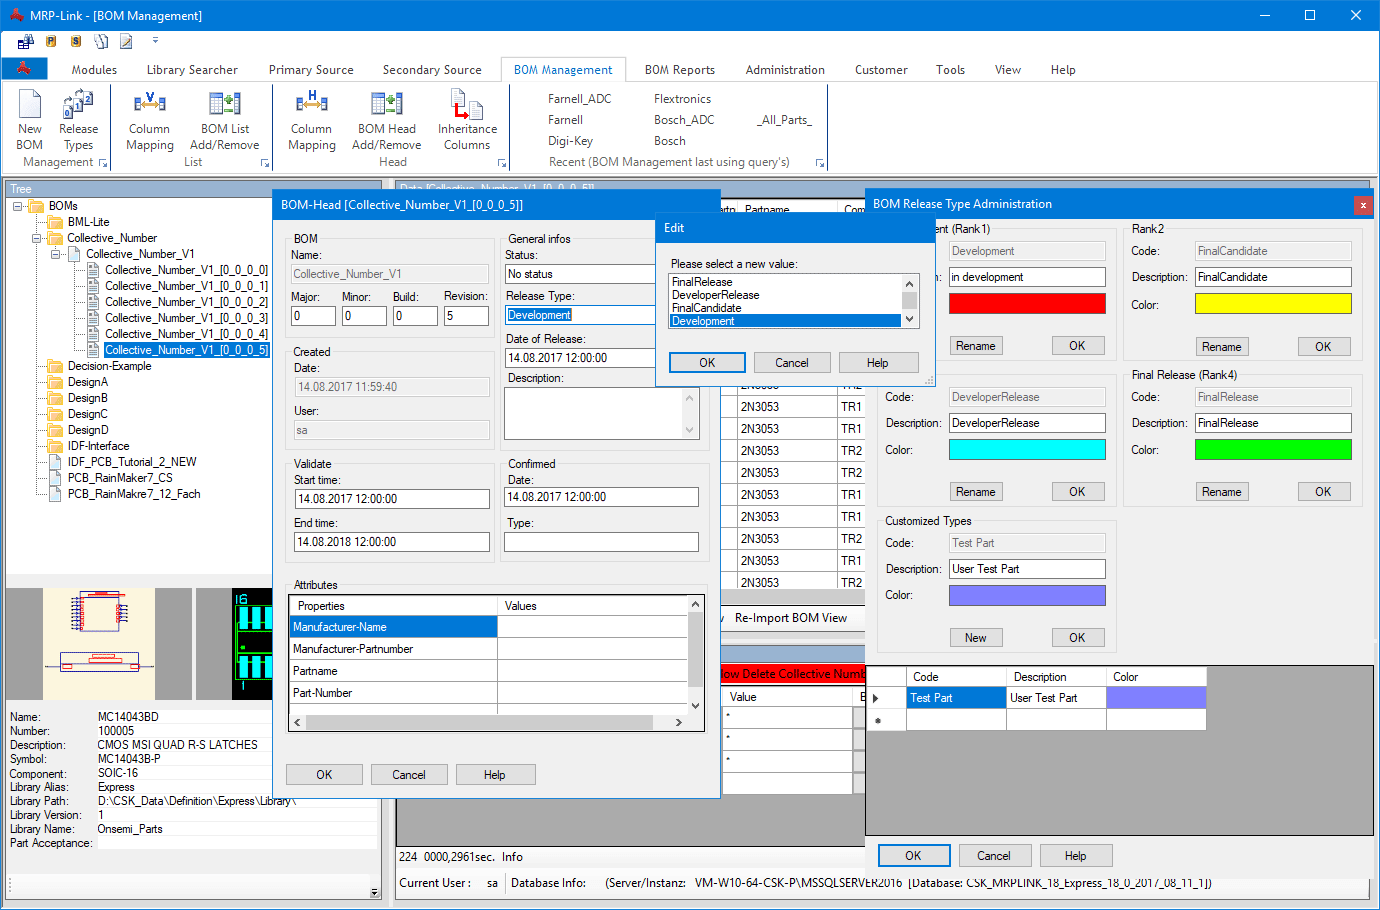Open the Tools menu tab
1380x910 pixels.
tap(950, 70)
